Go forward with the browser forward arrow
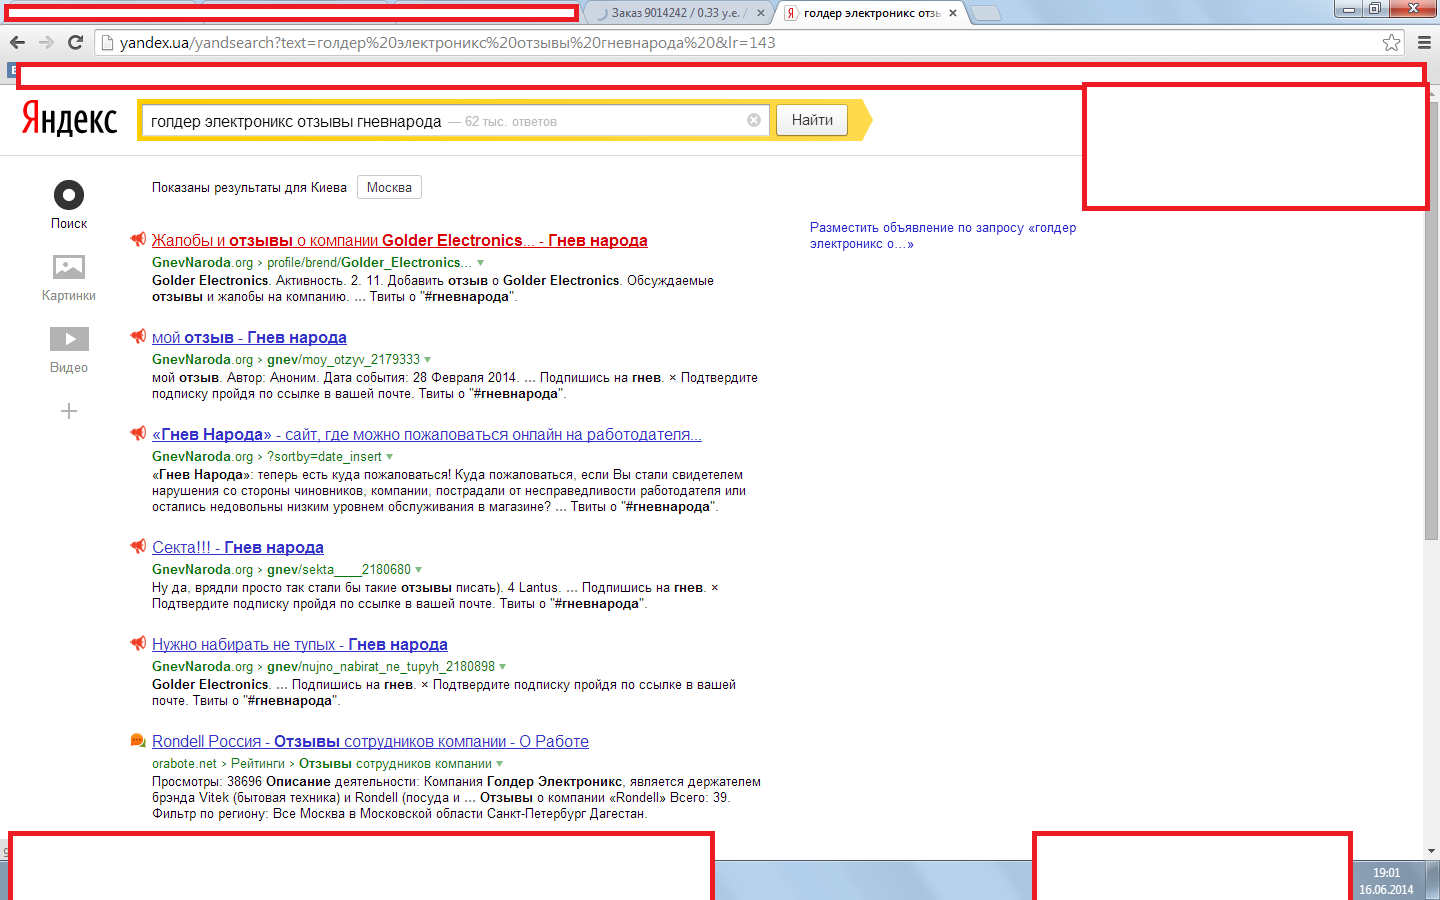Viewport: 1440px width, 900px height. click(46, 42)
